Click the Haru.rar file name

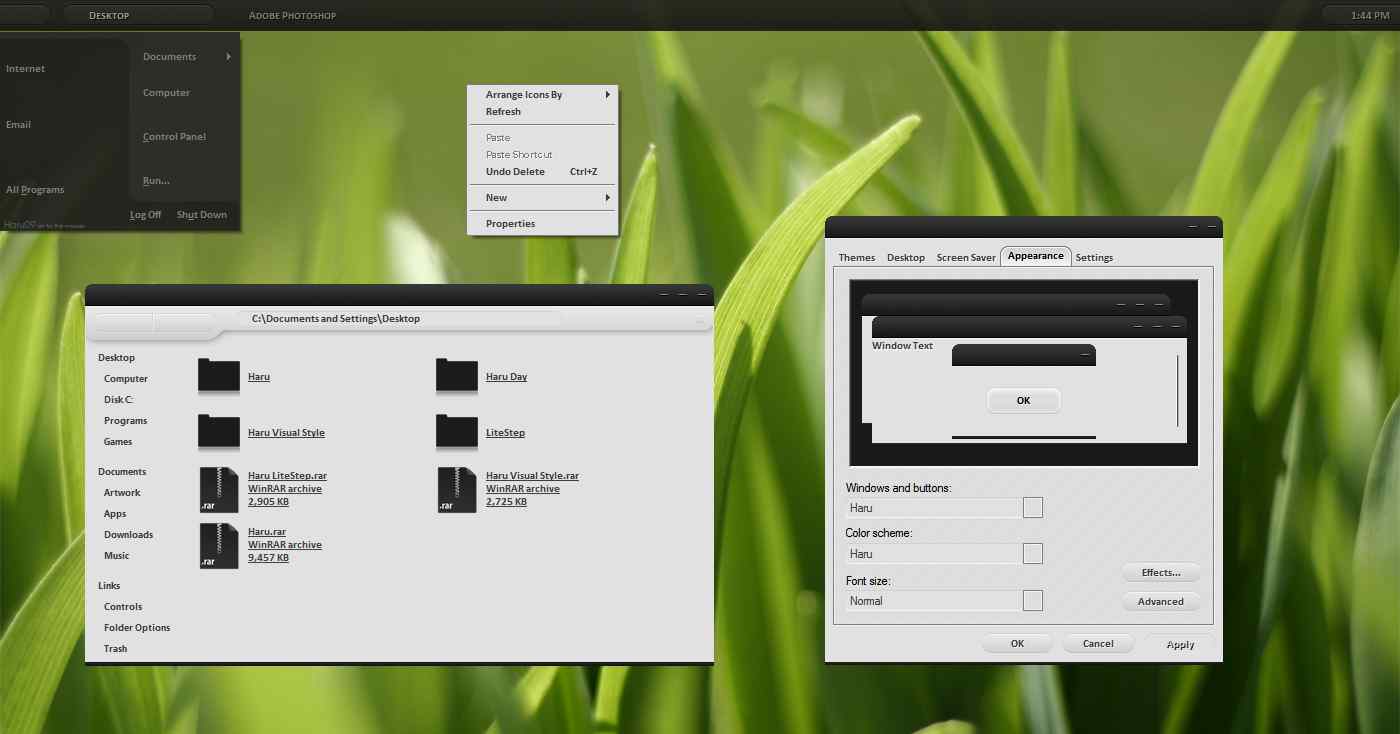click(267, 532)
